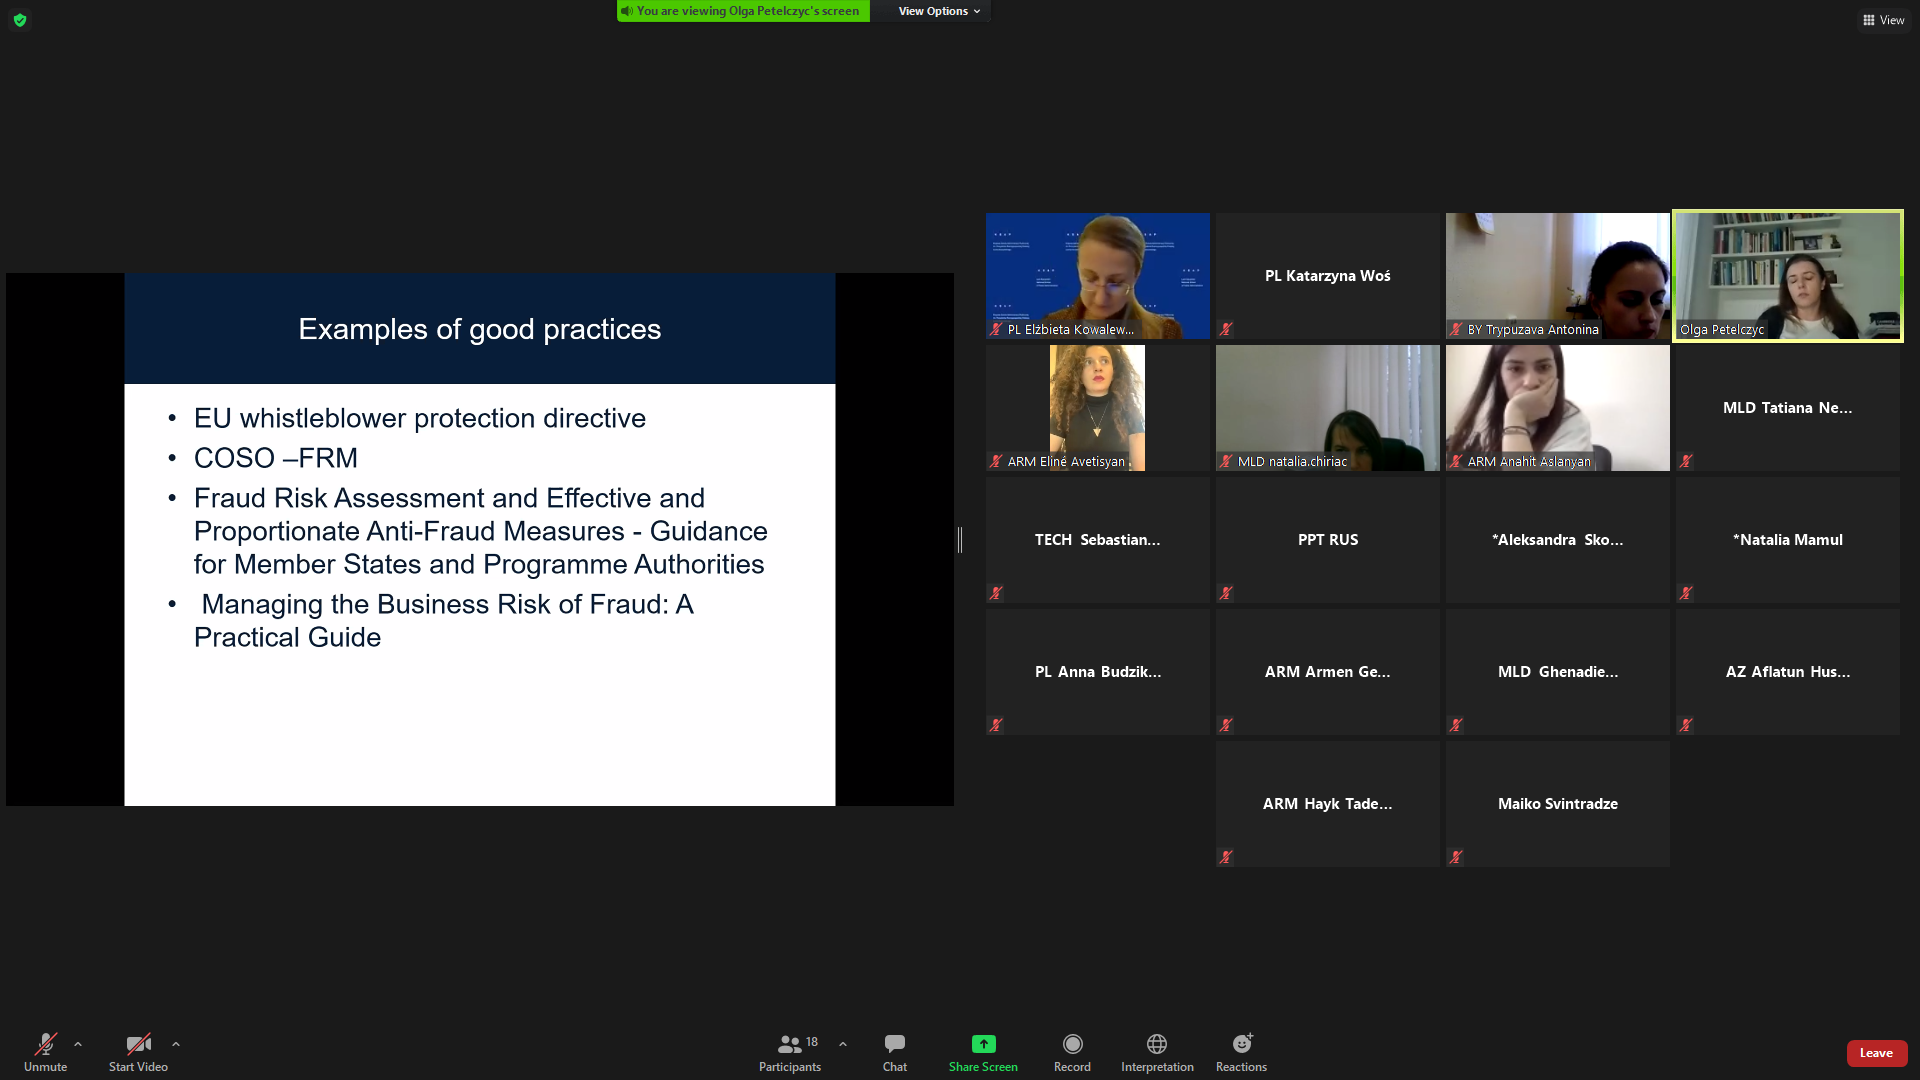The height and width of the screenshot is (1080, 1920).
Task: Expand the video options arrow beside Start Video
Action: 176,1044
